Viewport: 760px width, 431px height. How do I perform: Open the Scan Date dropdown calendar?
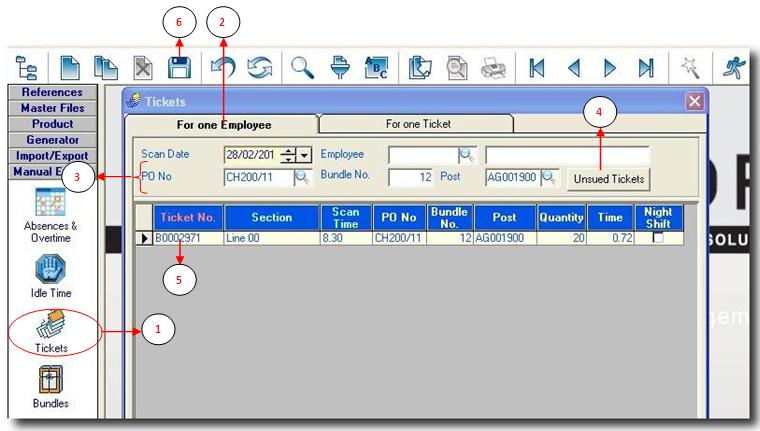click(x=305, y=156)
